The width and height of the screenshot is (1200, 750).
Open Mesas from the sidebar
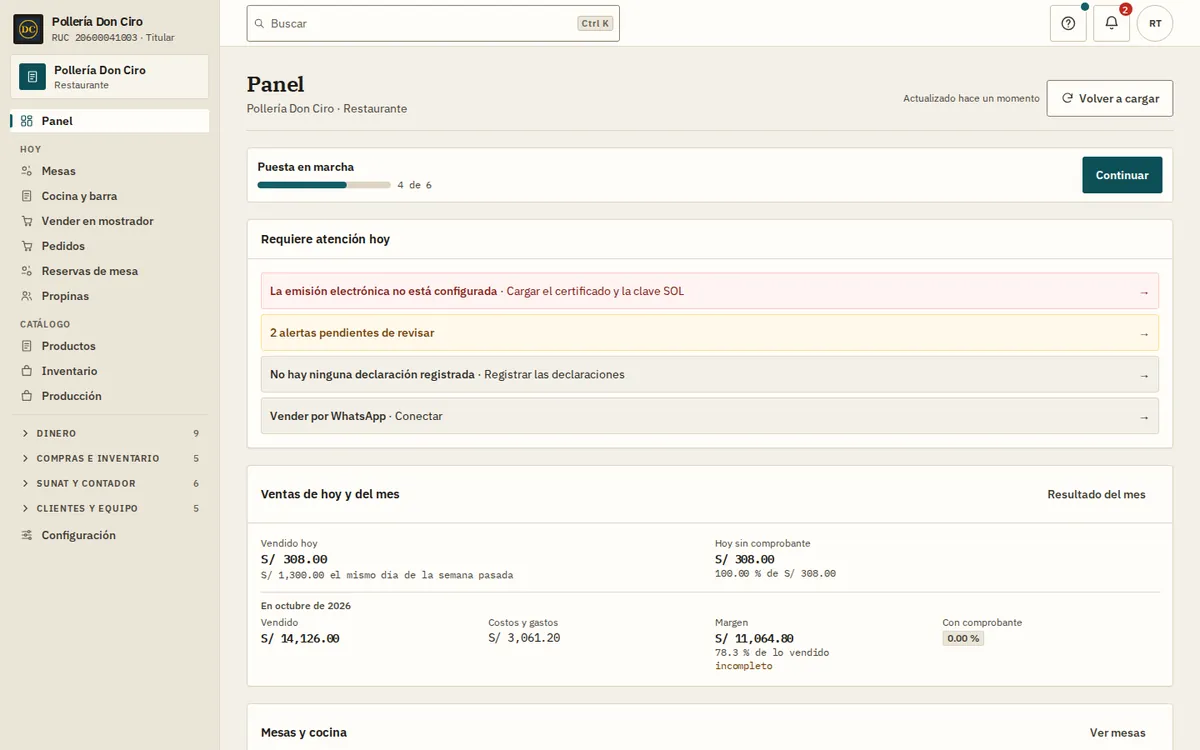(x=110, y=171)
